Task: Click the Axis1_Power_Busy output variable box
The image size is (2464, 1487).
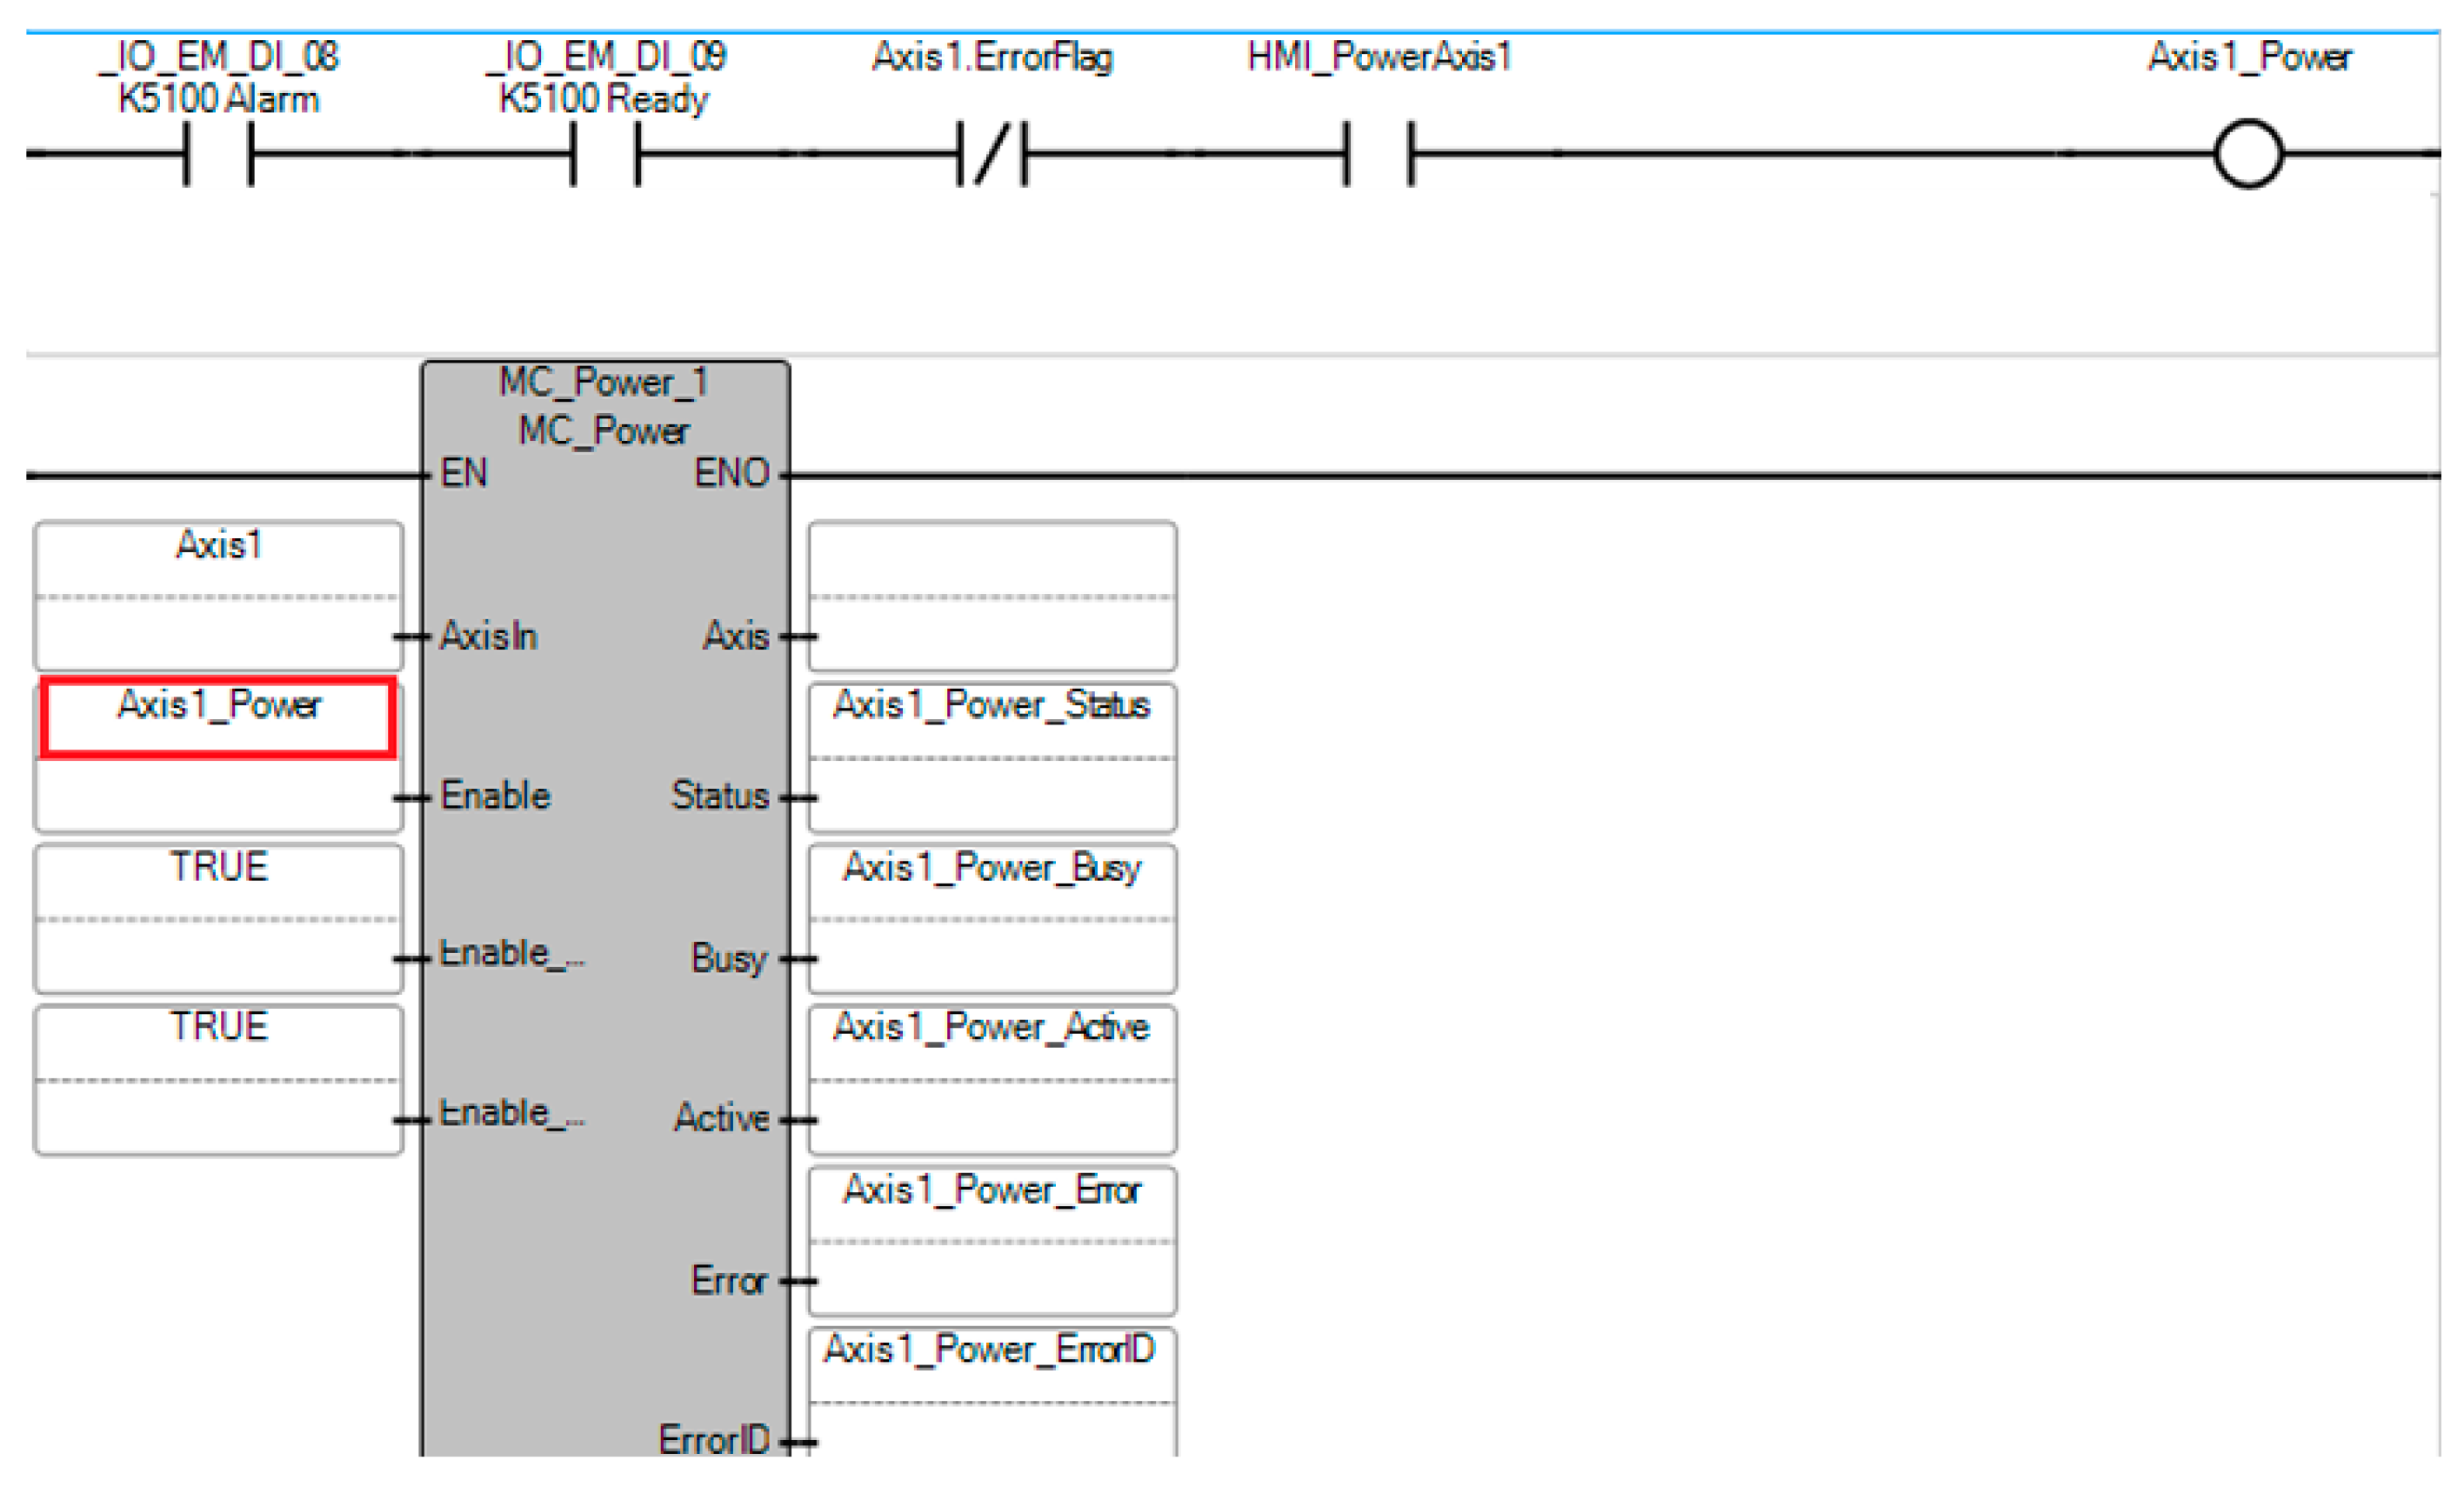Action: (x=992, y=917)
